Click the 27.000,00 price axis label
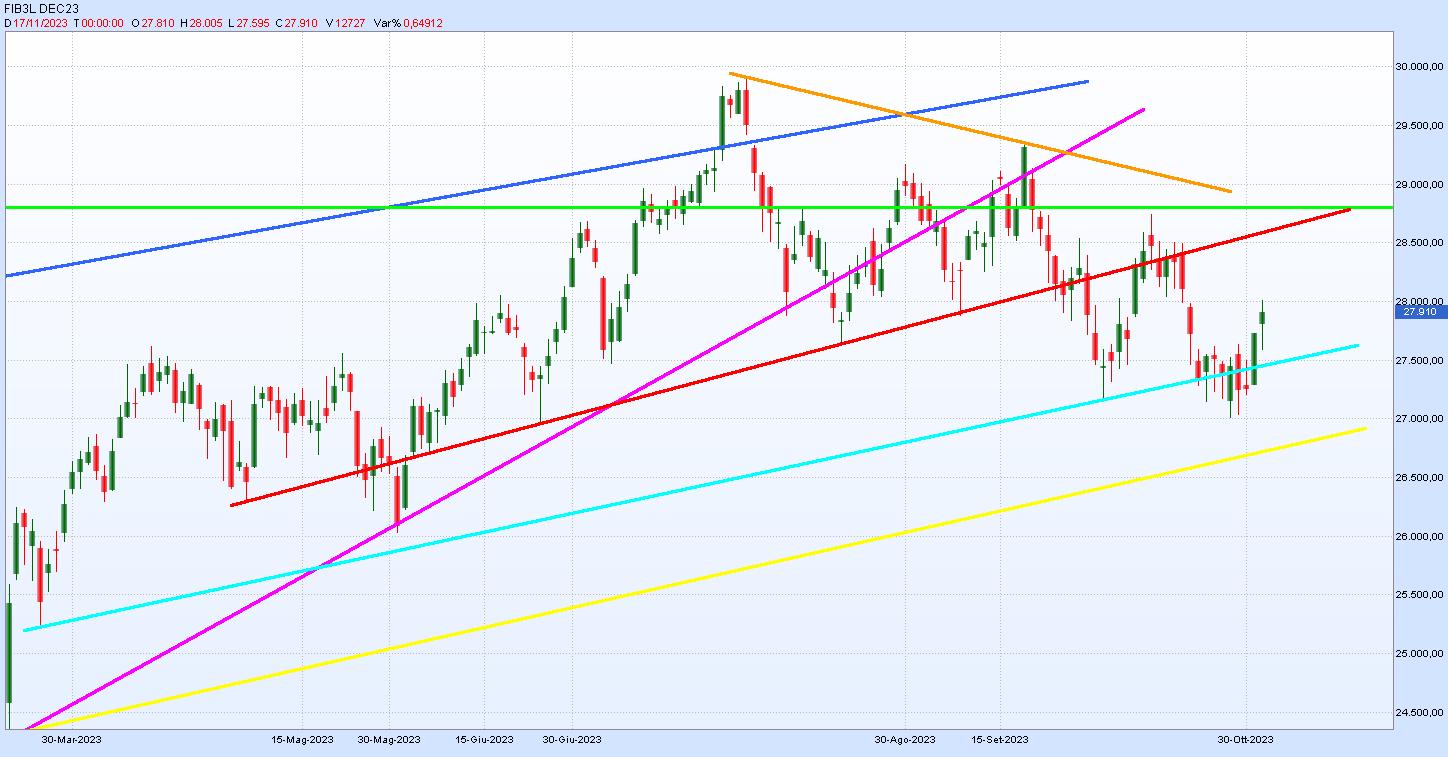Viewport: 1448px width, 757px height. [1421, 419]
